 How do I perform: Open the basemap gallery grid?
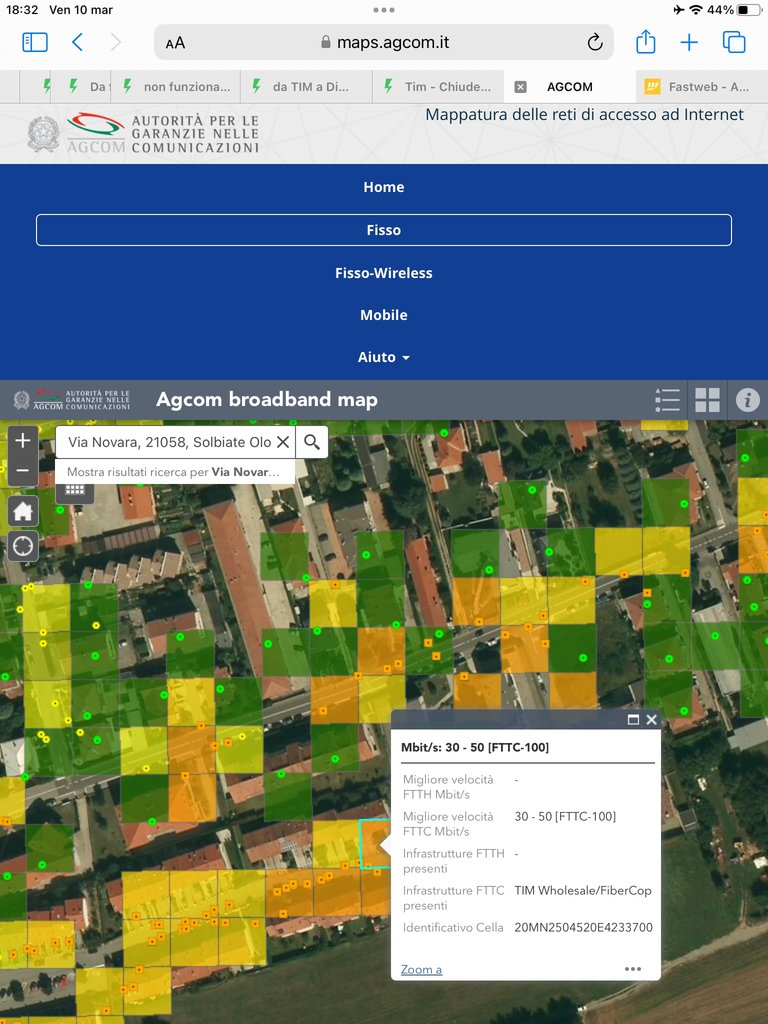tap(707, 400)
